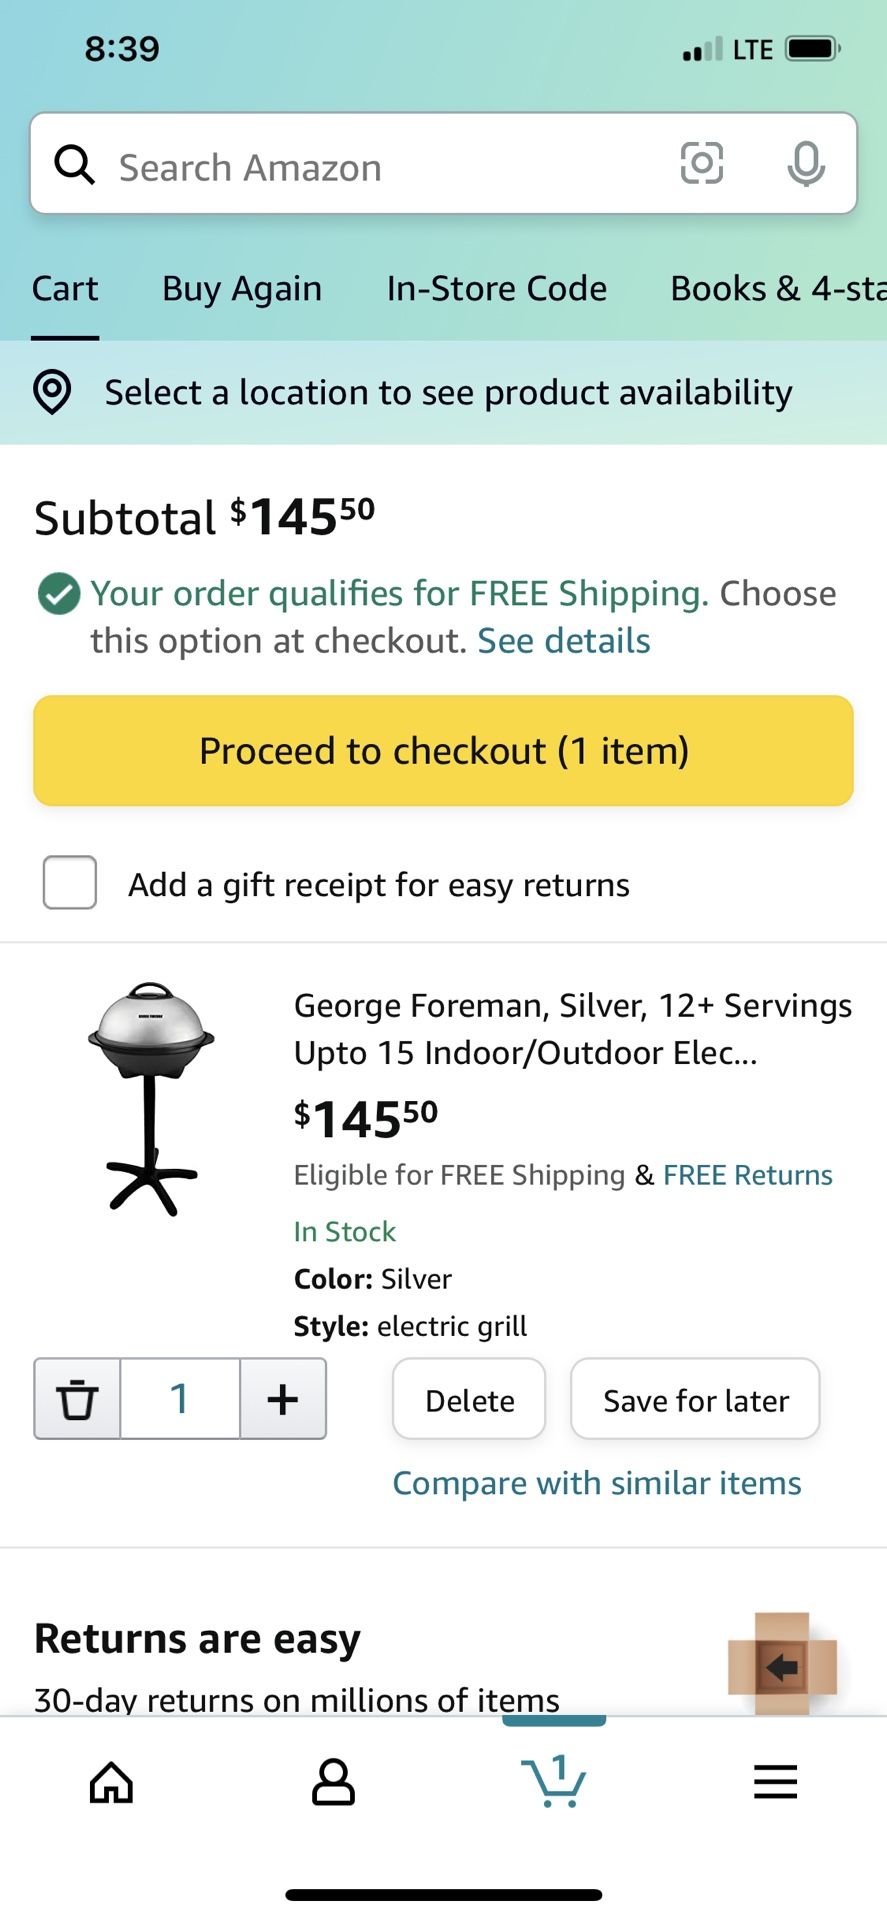Click the FREE Returns link
This screenshot has height=1920, width=887.
[747, 1175]
